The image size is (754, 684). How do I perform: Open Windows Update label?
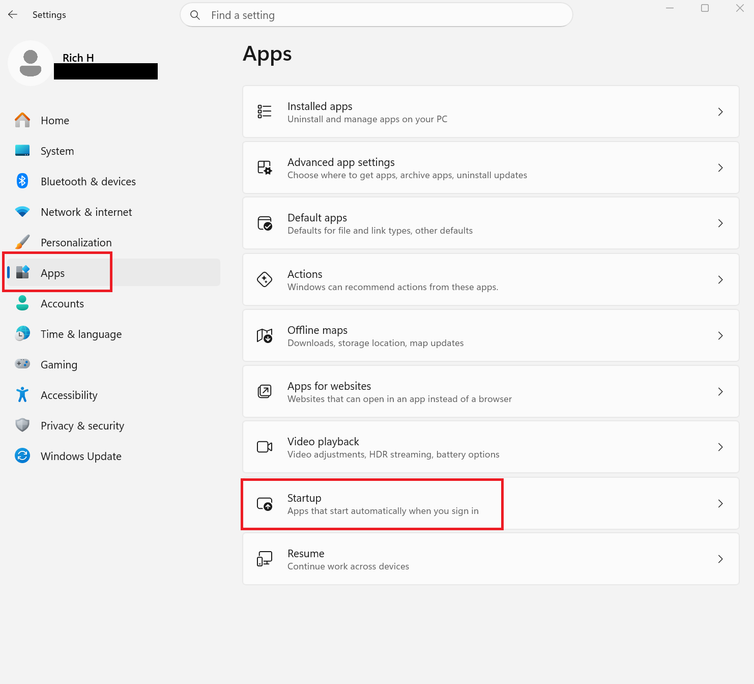pos(81,456)
